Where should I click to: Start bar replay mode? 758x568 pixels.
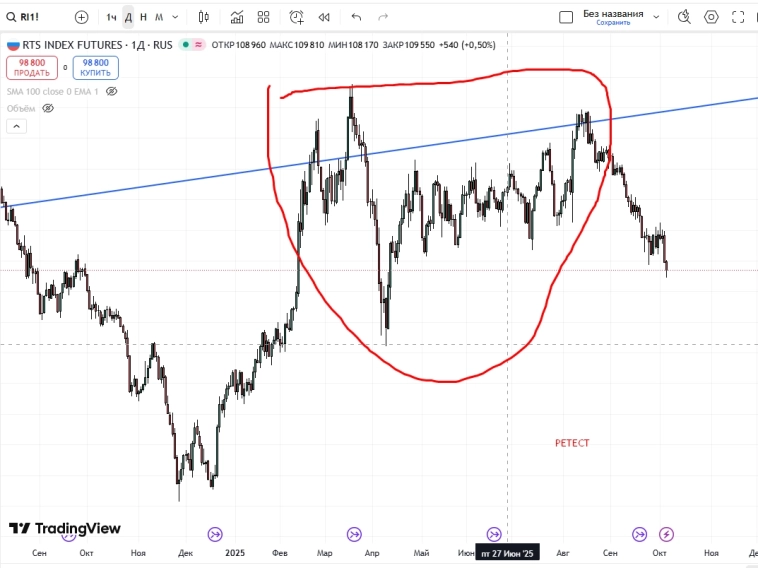pyautogui.click(x=324, y=17)
